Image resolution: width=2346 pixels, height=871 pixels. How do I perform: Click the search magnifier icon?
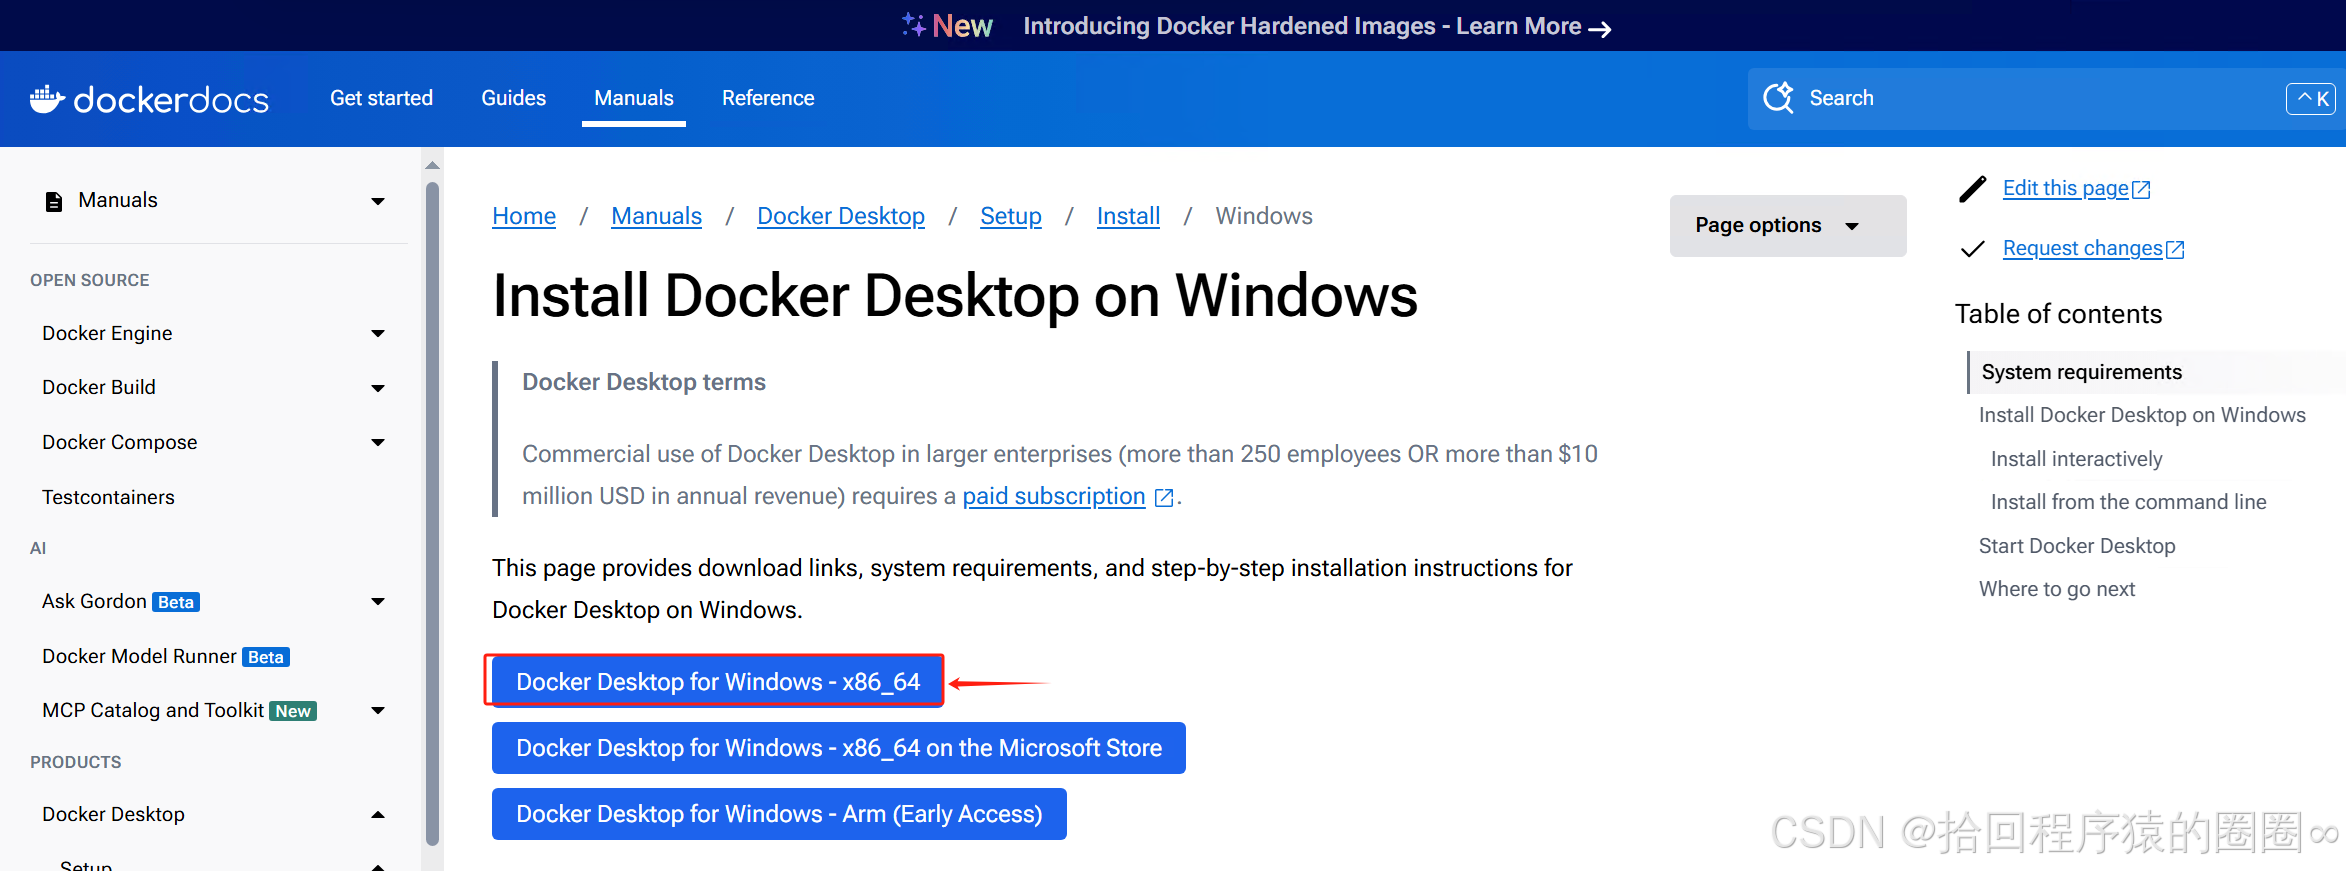tap(1778, 98)
